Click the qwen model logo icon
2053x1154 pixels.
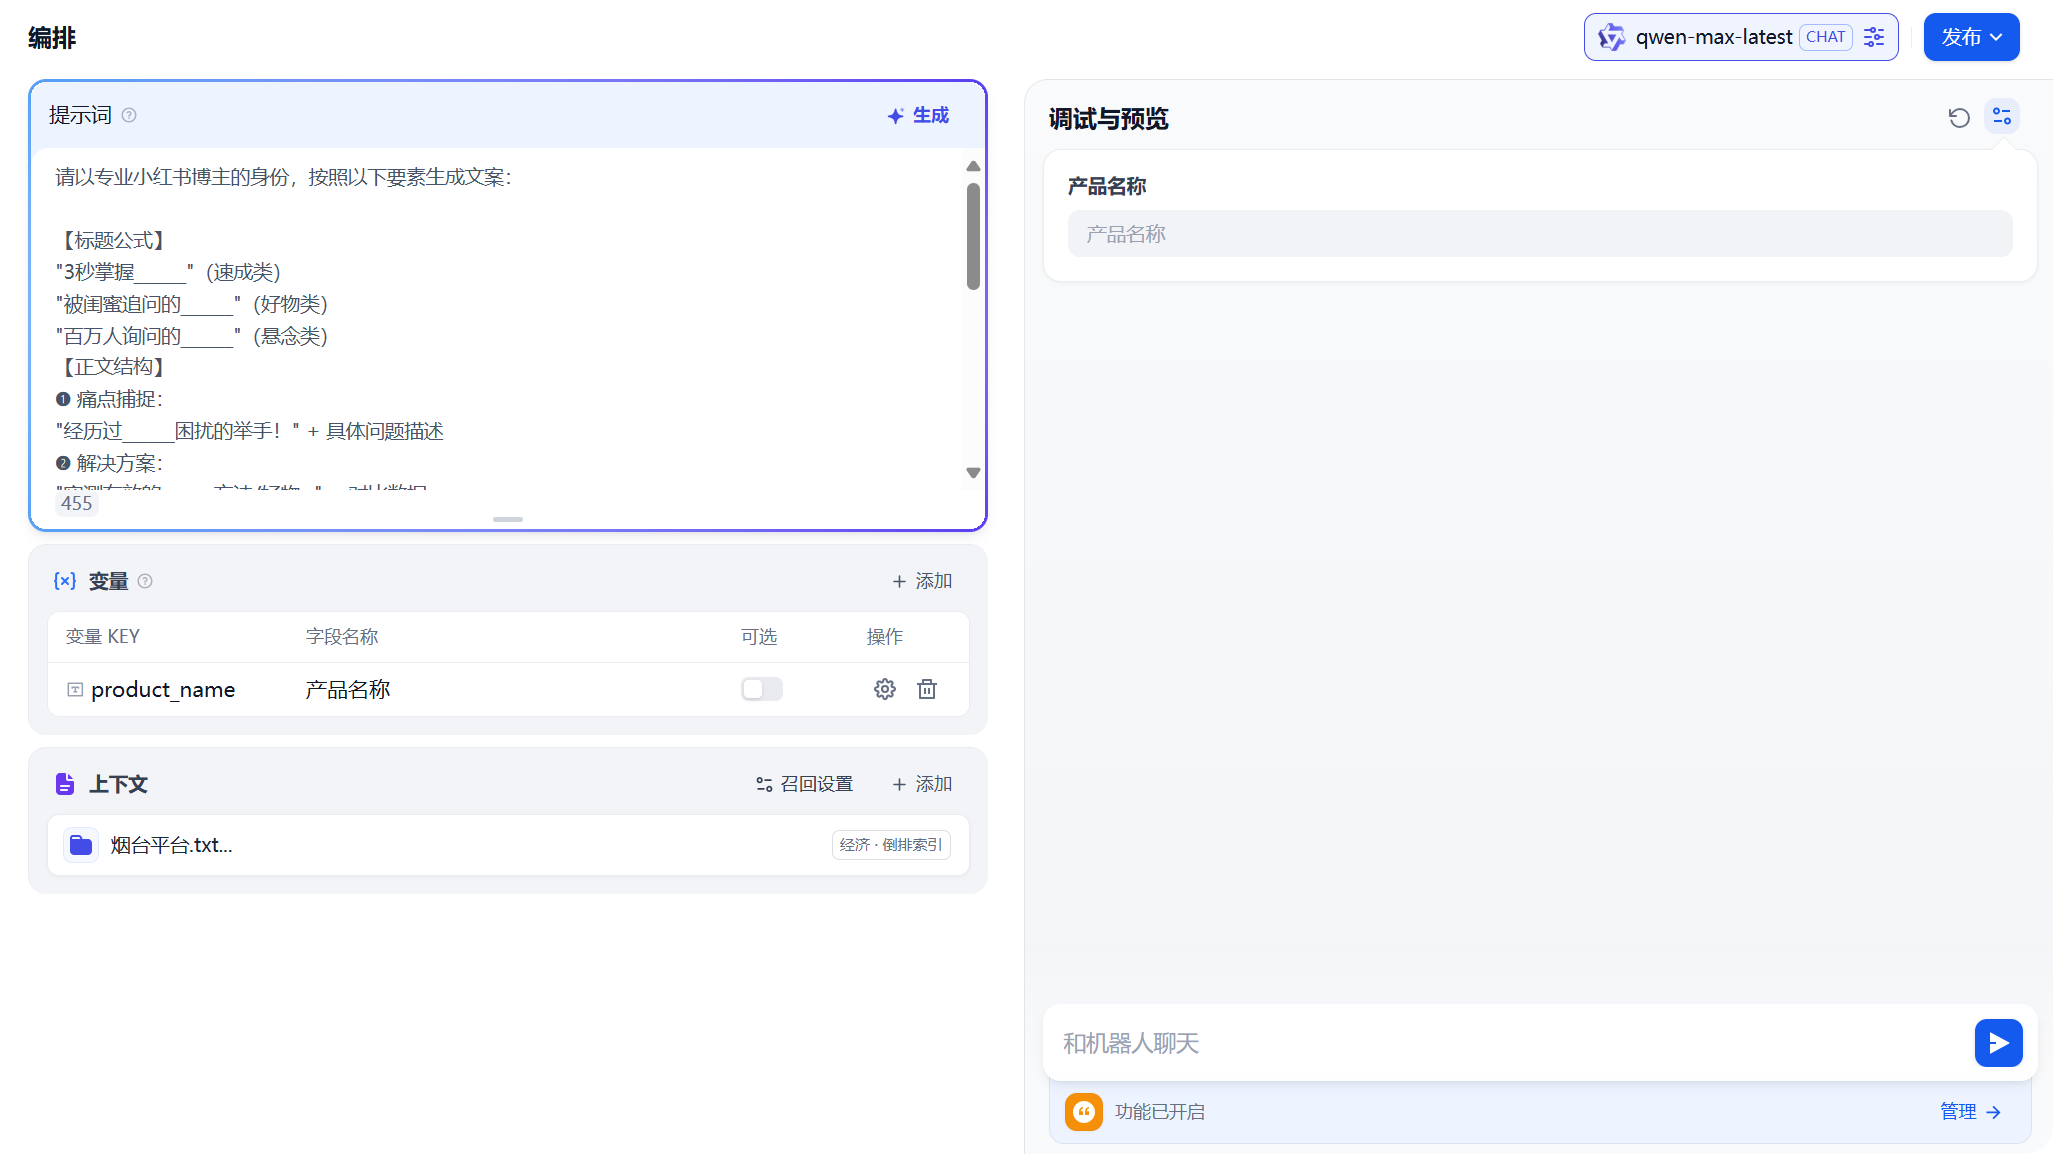(1611, 37)
